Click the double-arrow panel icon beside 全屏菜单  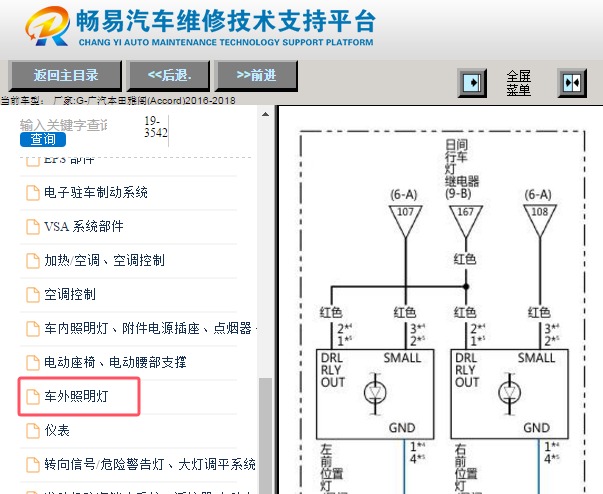(572, 83)
